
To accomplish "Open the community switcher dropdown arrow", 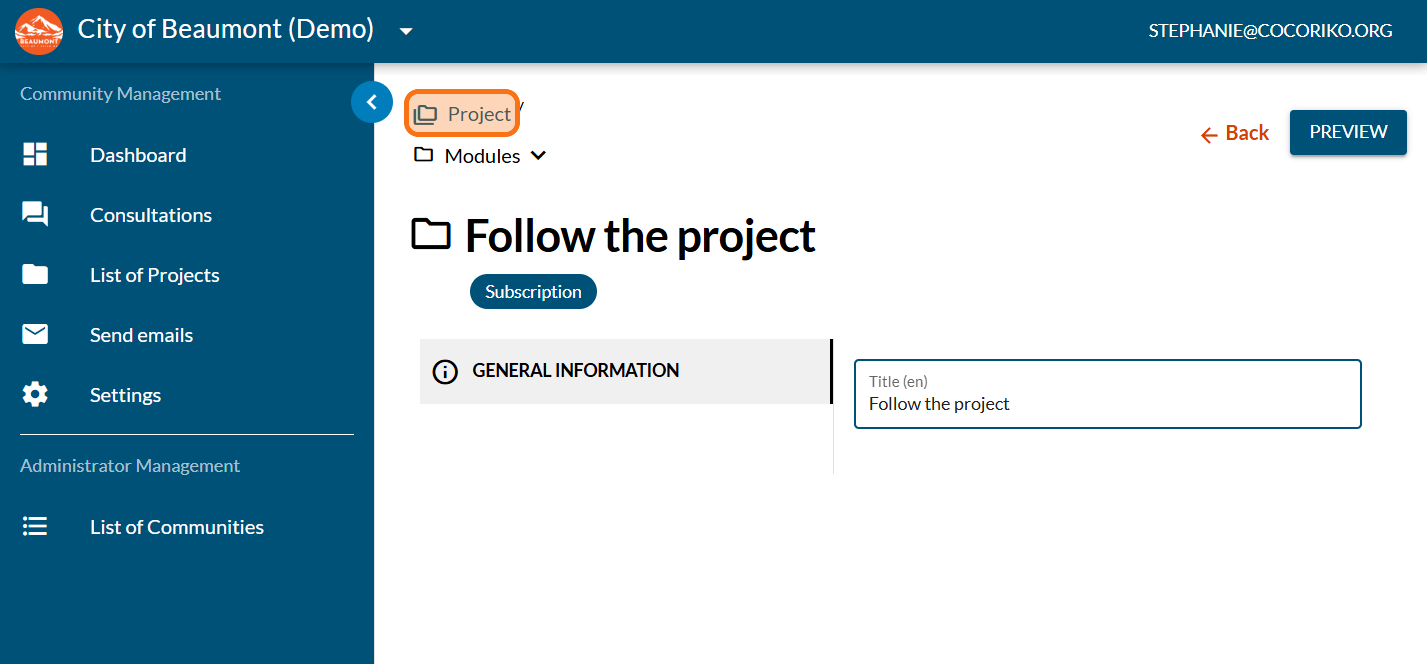I will point(406,31).
